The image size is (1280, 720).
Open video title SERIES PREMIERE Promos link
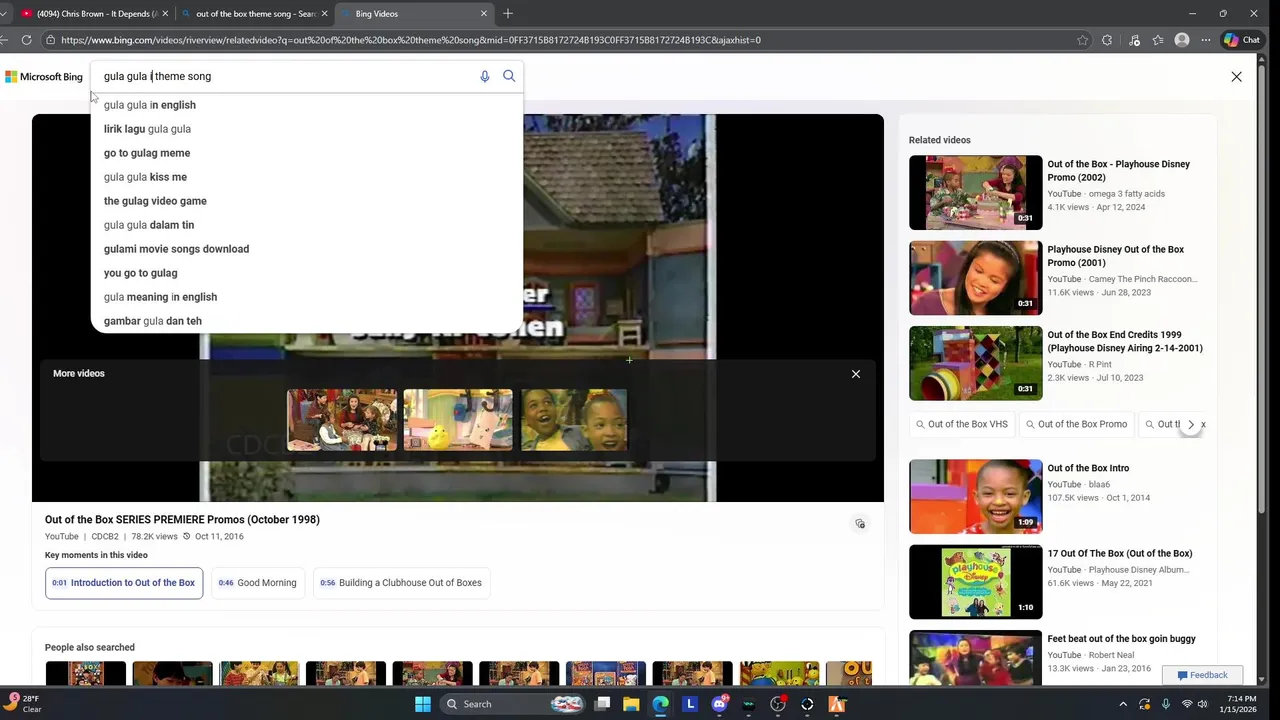click(182, 520)
